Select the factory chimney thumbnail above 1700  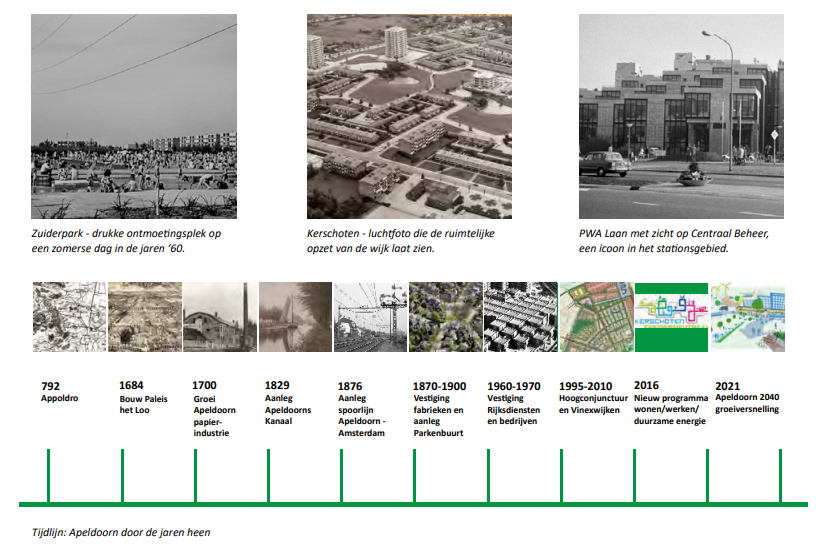[x=219, y=317]
